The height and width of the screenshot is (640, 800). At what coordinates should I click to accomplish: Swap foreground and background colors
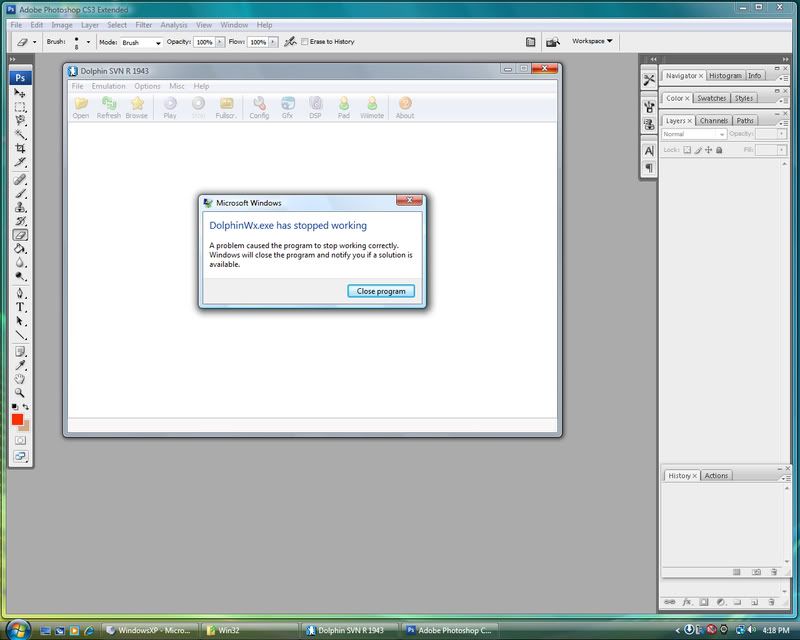point(26,407)
